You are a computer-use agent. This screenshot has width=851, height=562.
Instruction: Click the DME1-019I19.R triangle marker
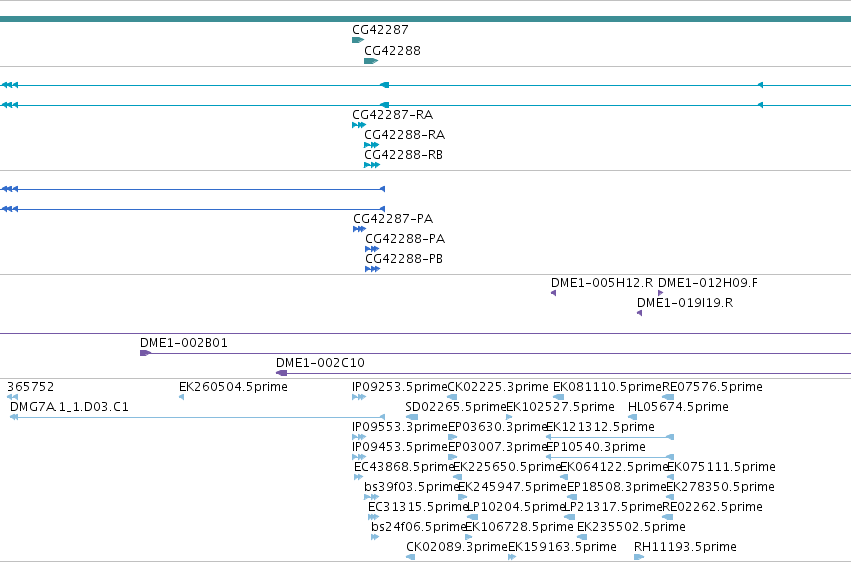pyautogui.click(x=640, y=314)
